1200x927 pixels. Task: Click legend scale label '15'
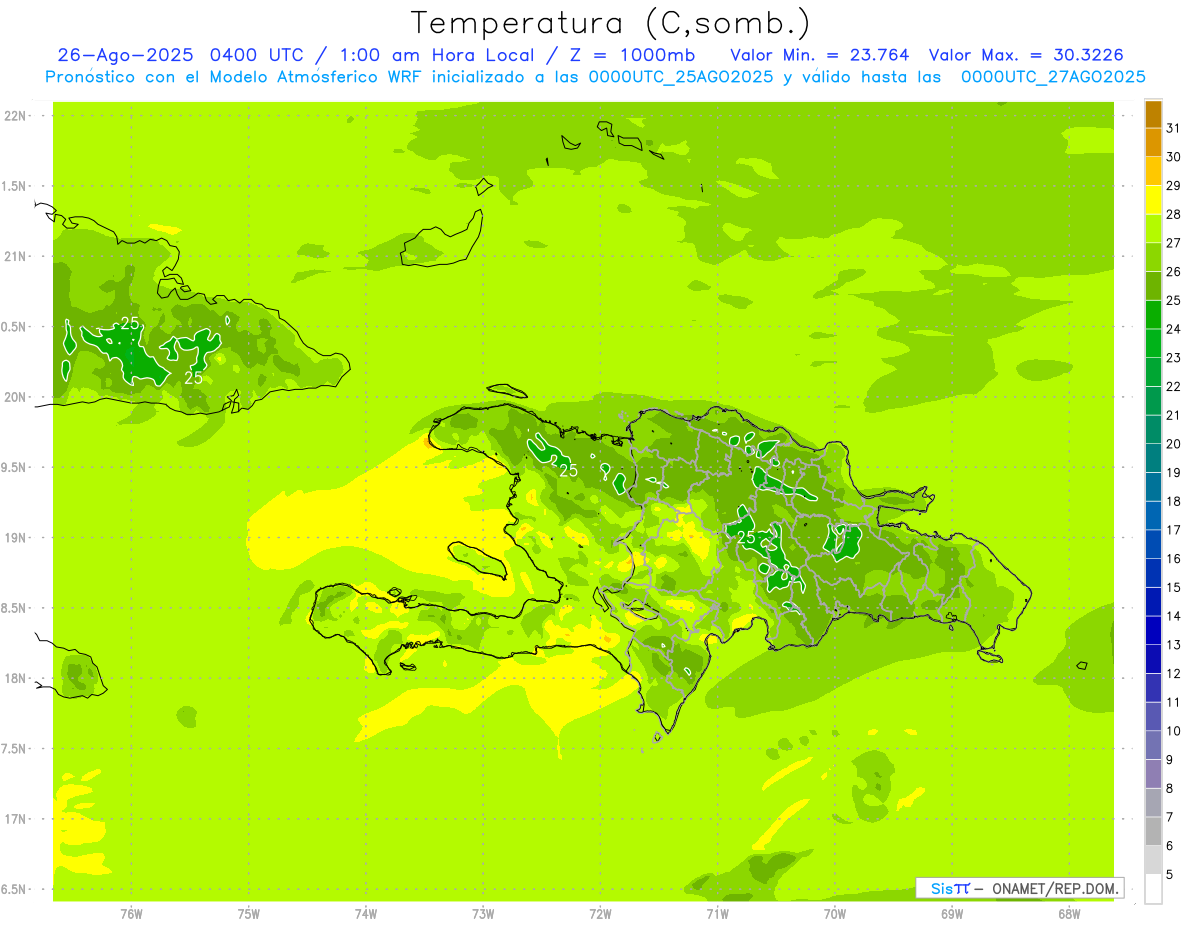pyautogui.click(x=1174, y=588)
